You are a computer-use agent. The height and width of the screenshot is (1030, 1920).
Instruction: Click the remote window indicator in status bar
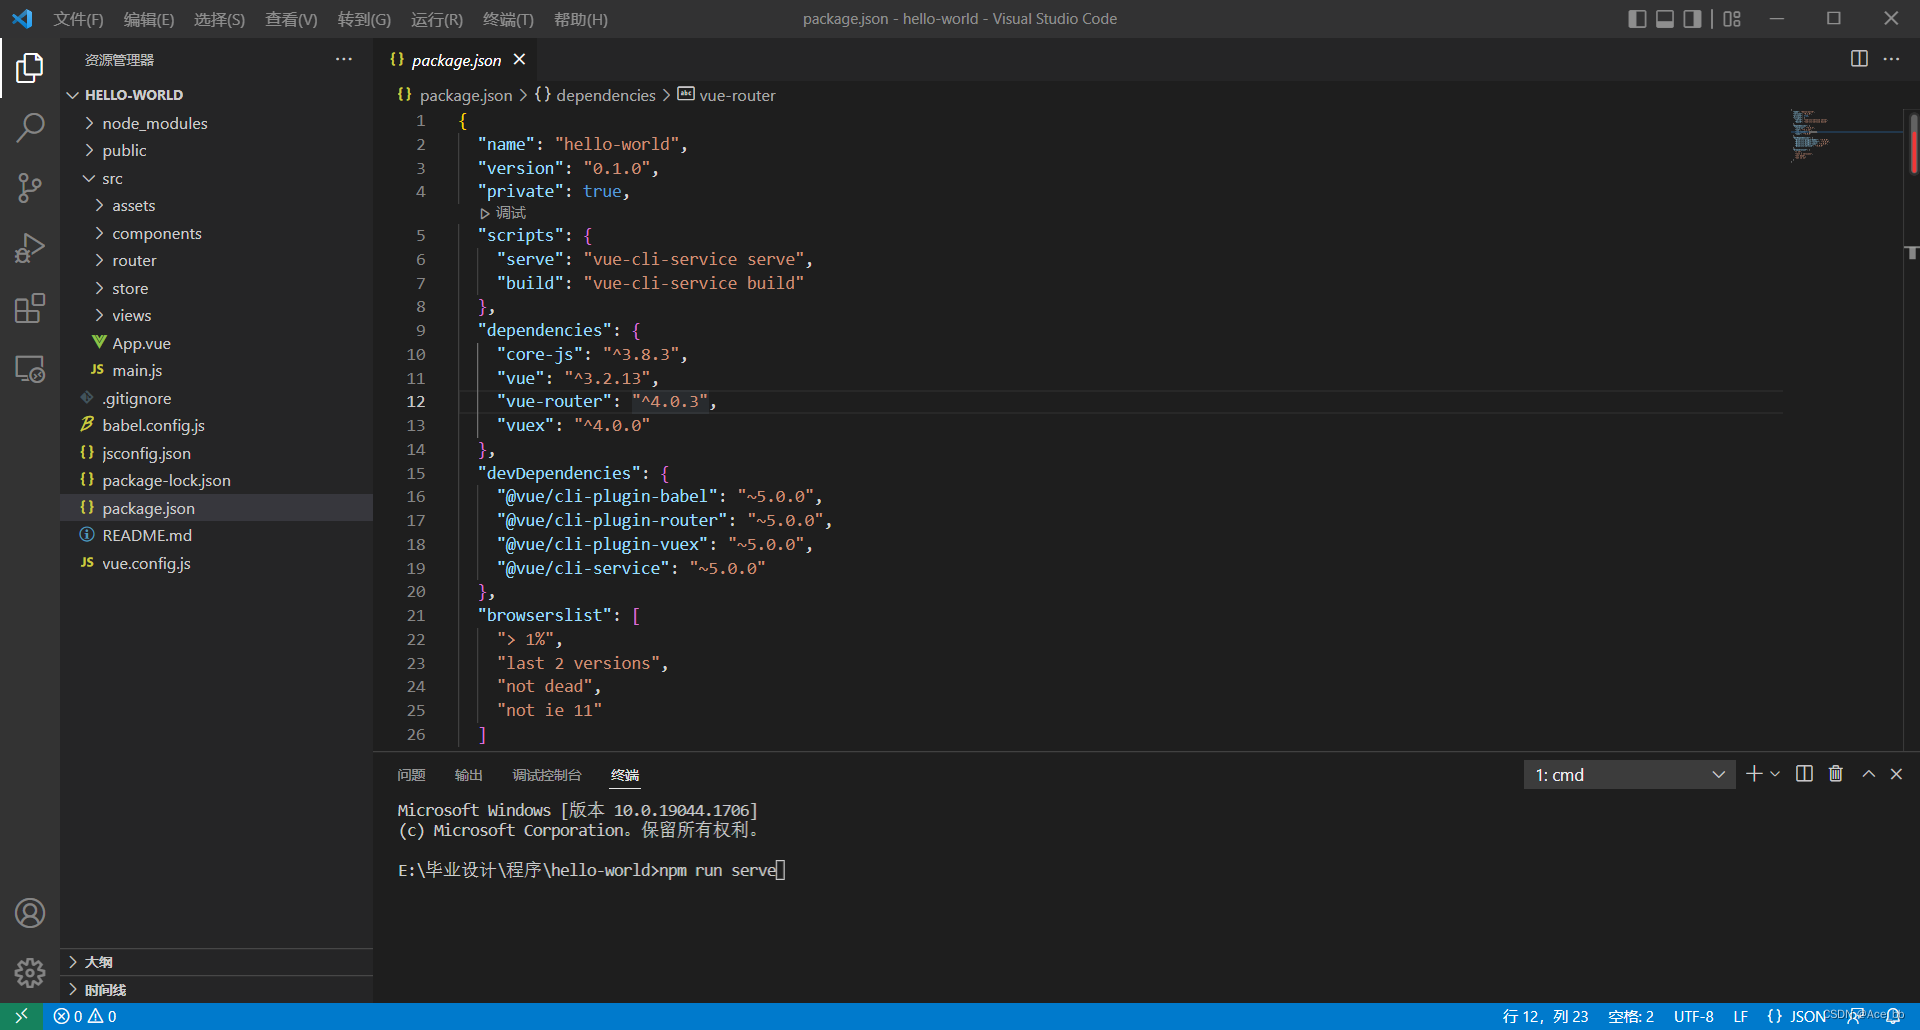pos(21,1016)
